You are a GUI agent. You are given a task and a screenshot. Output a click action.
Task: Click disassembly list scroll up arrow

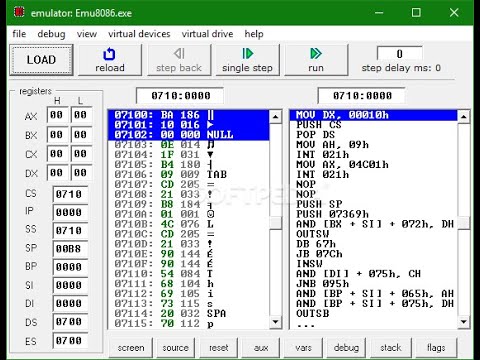(x=463, y=117)
